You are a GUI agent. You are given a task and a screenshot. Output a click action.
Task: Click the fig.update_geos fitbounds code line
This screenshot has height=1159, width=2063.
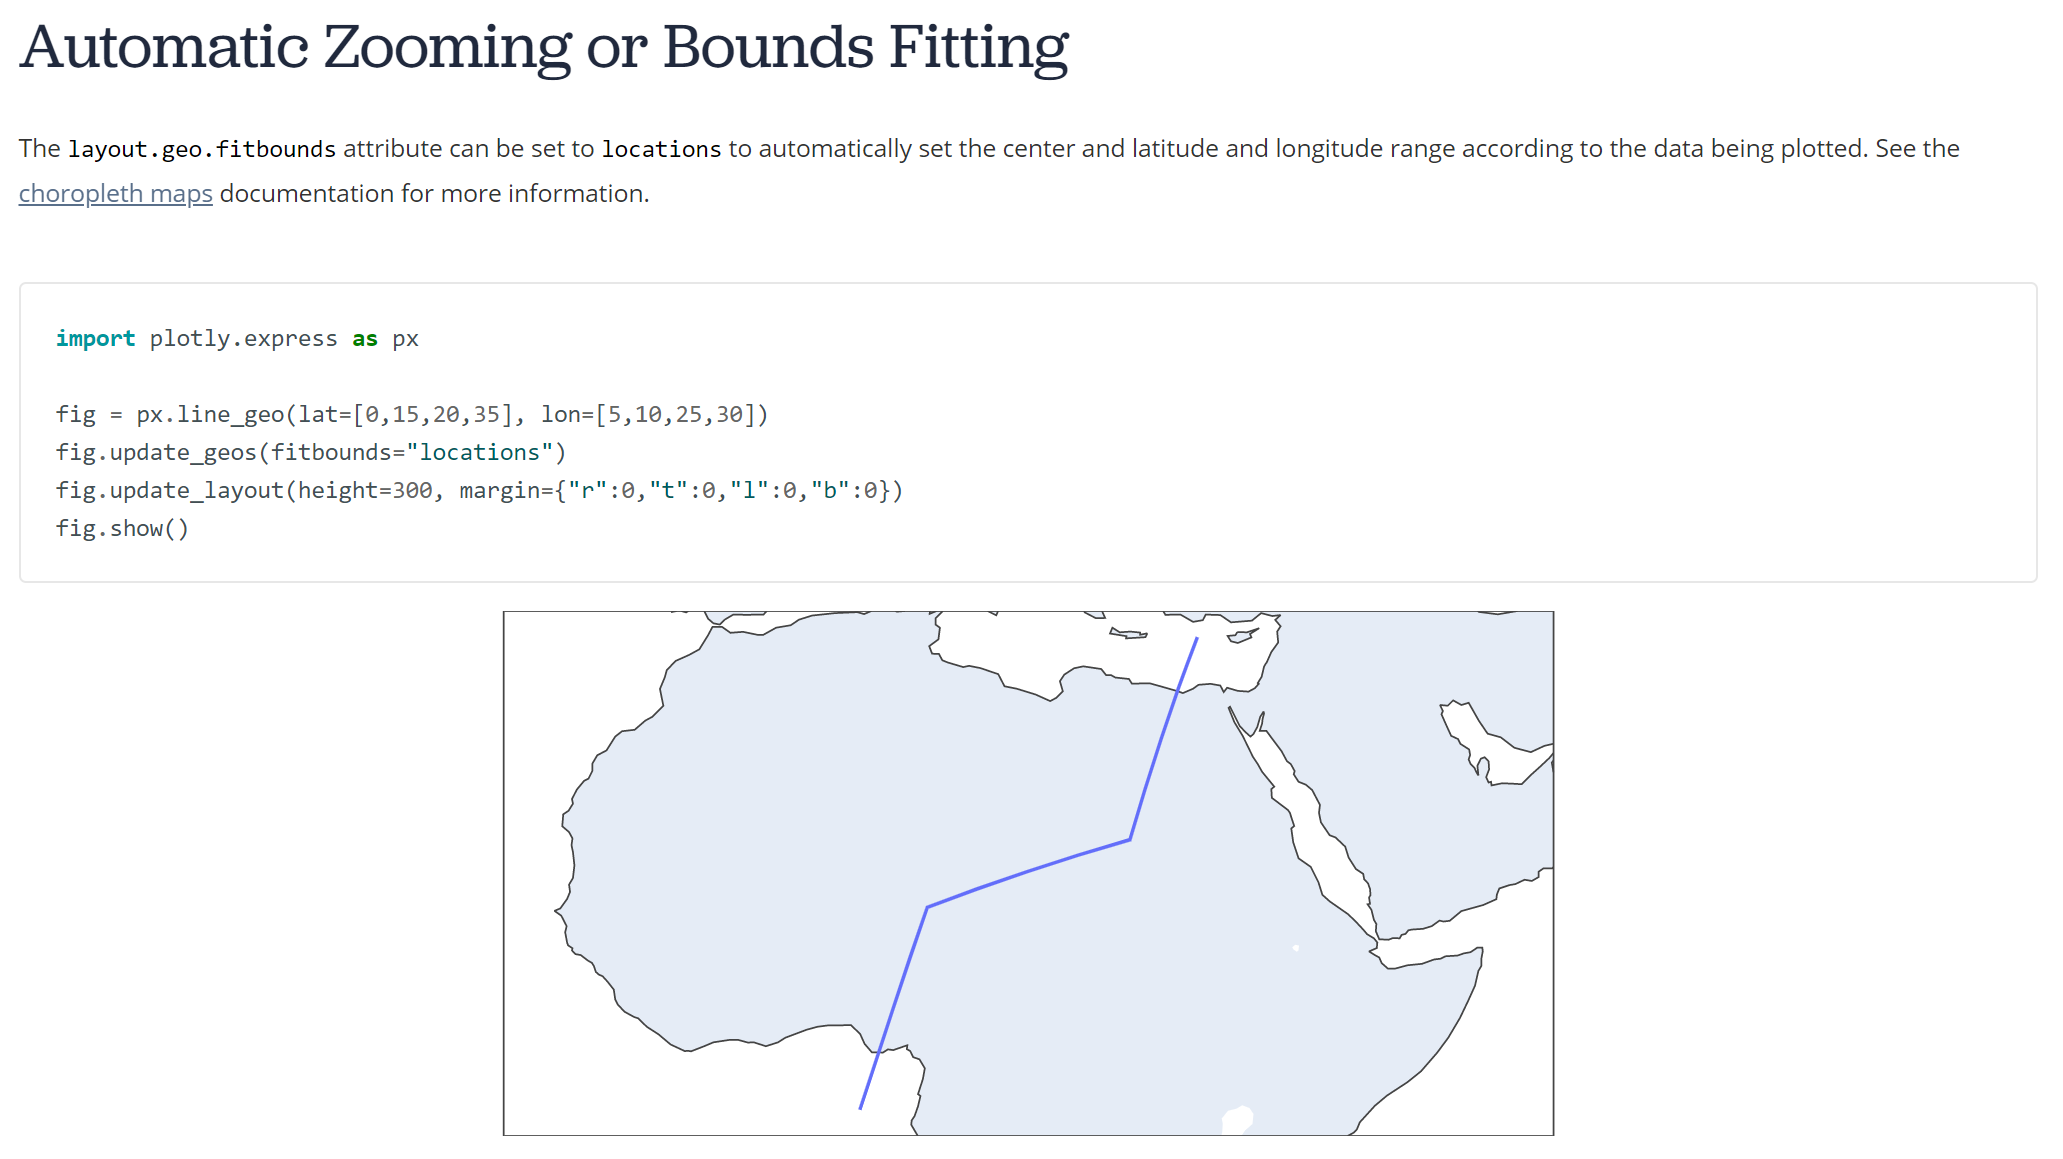[311, 452]
